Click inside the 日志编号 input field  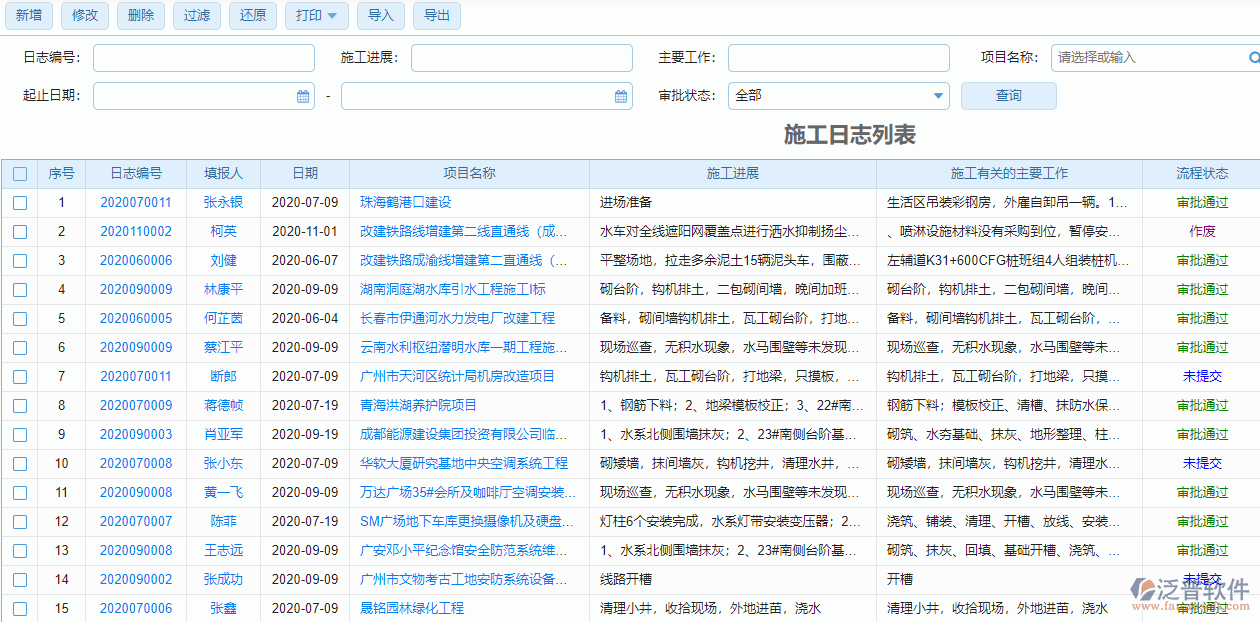coord(203,58)
